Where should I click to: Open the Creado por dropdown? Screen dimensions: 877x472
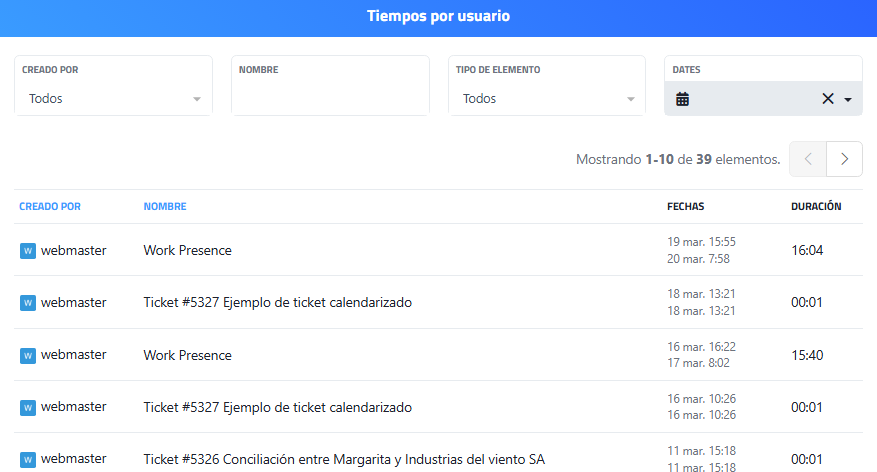(x=113, y=99)
